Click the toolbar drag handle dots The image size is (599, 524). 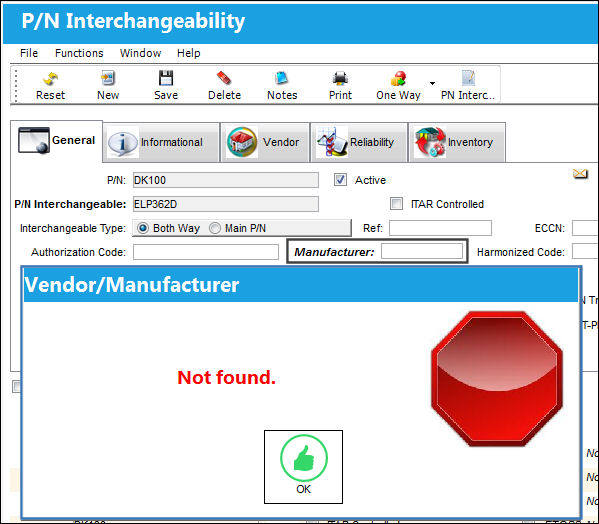[16, 86]
